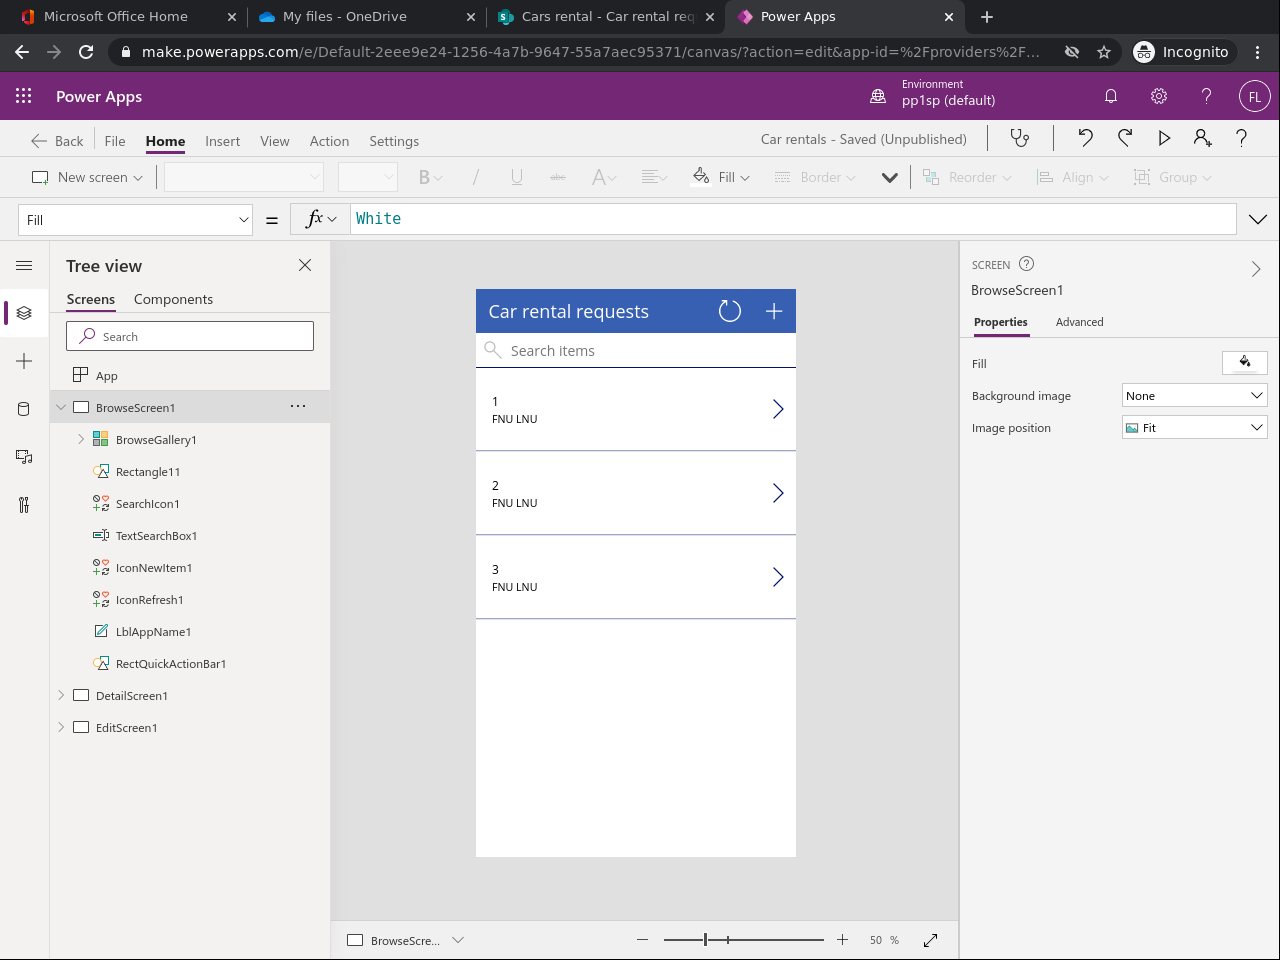Expand the BrowseGallery1 tree node

[x=81, y=439]
